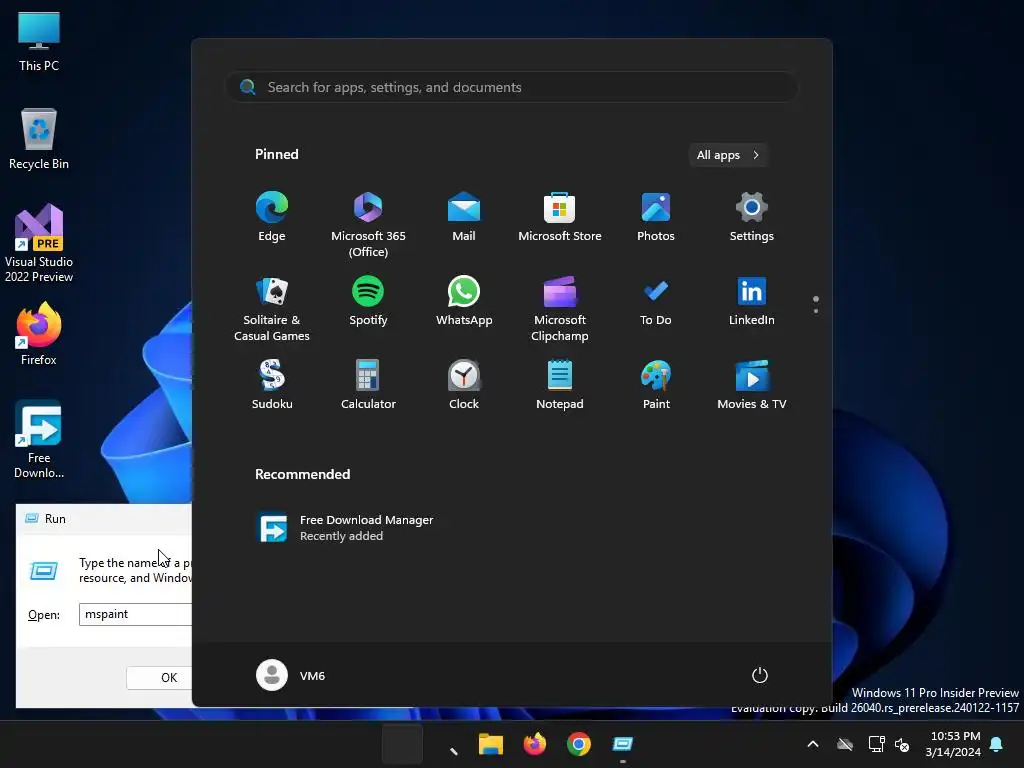This screenshot has width=1024, height=768.
Task: Open notifications bell in taskbar
Action: coord(997,744)
